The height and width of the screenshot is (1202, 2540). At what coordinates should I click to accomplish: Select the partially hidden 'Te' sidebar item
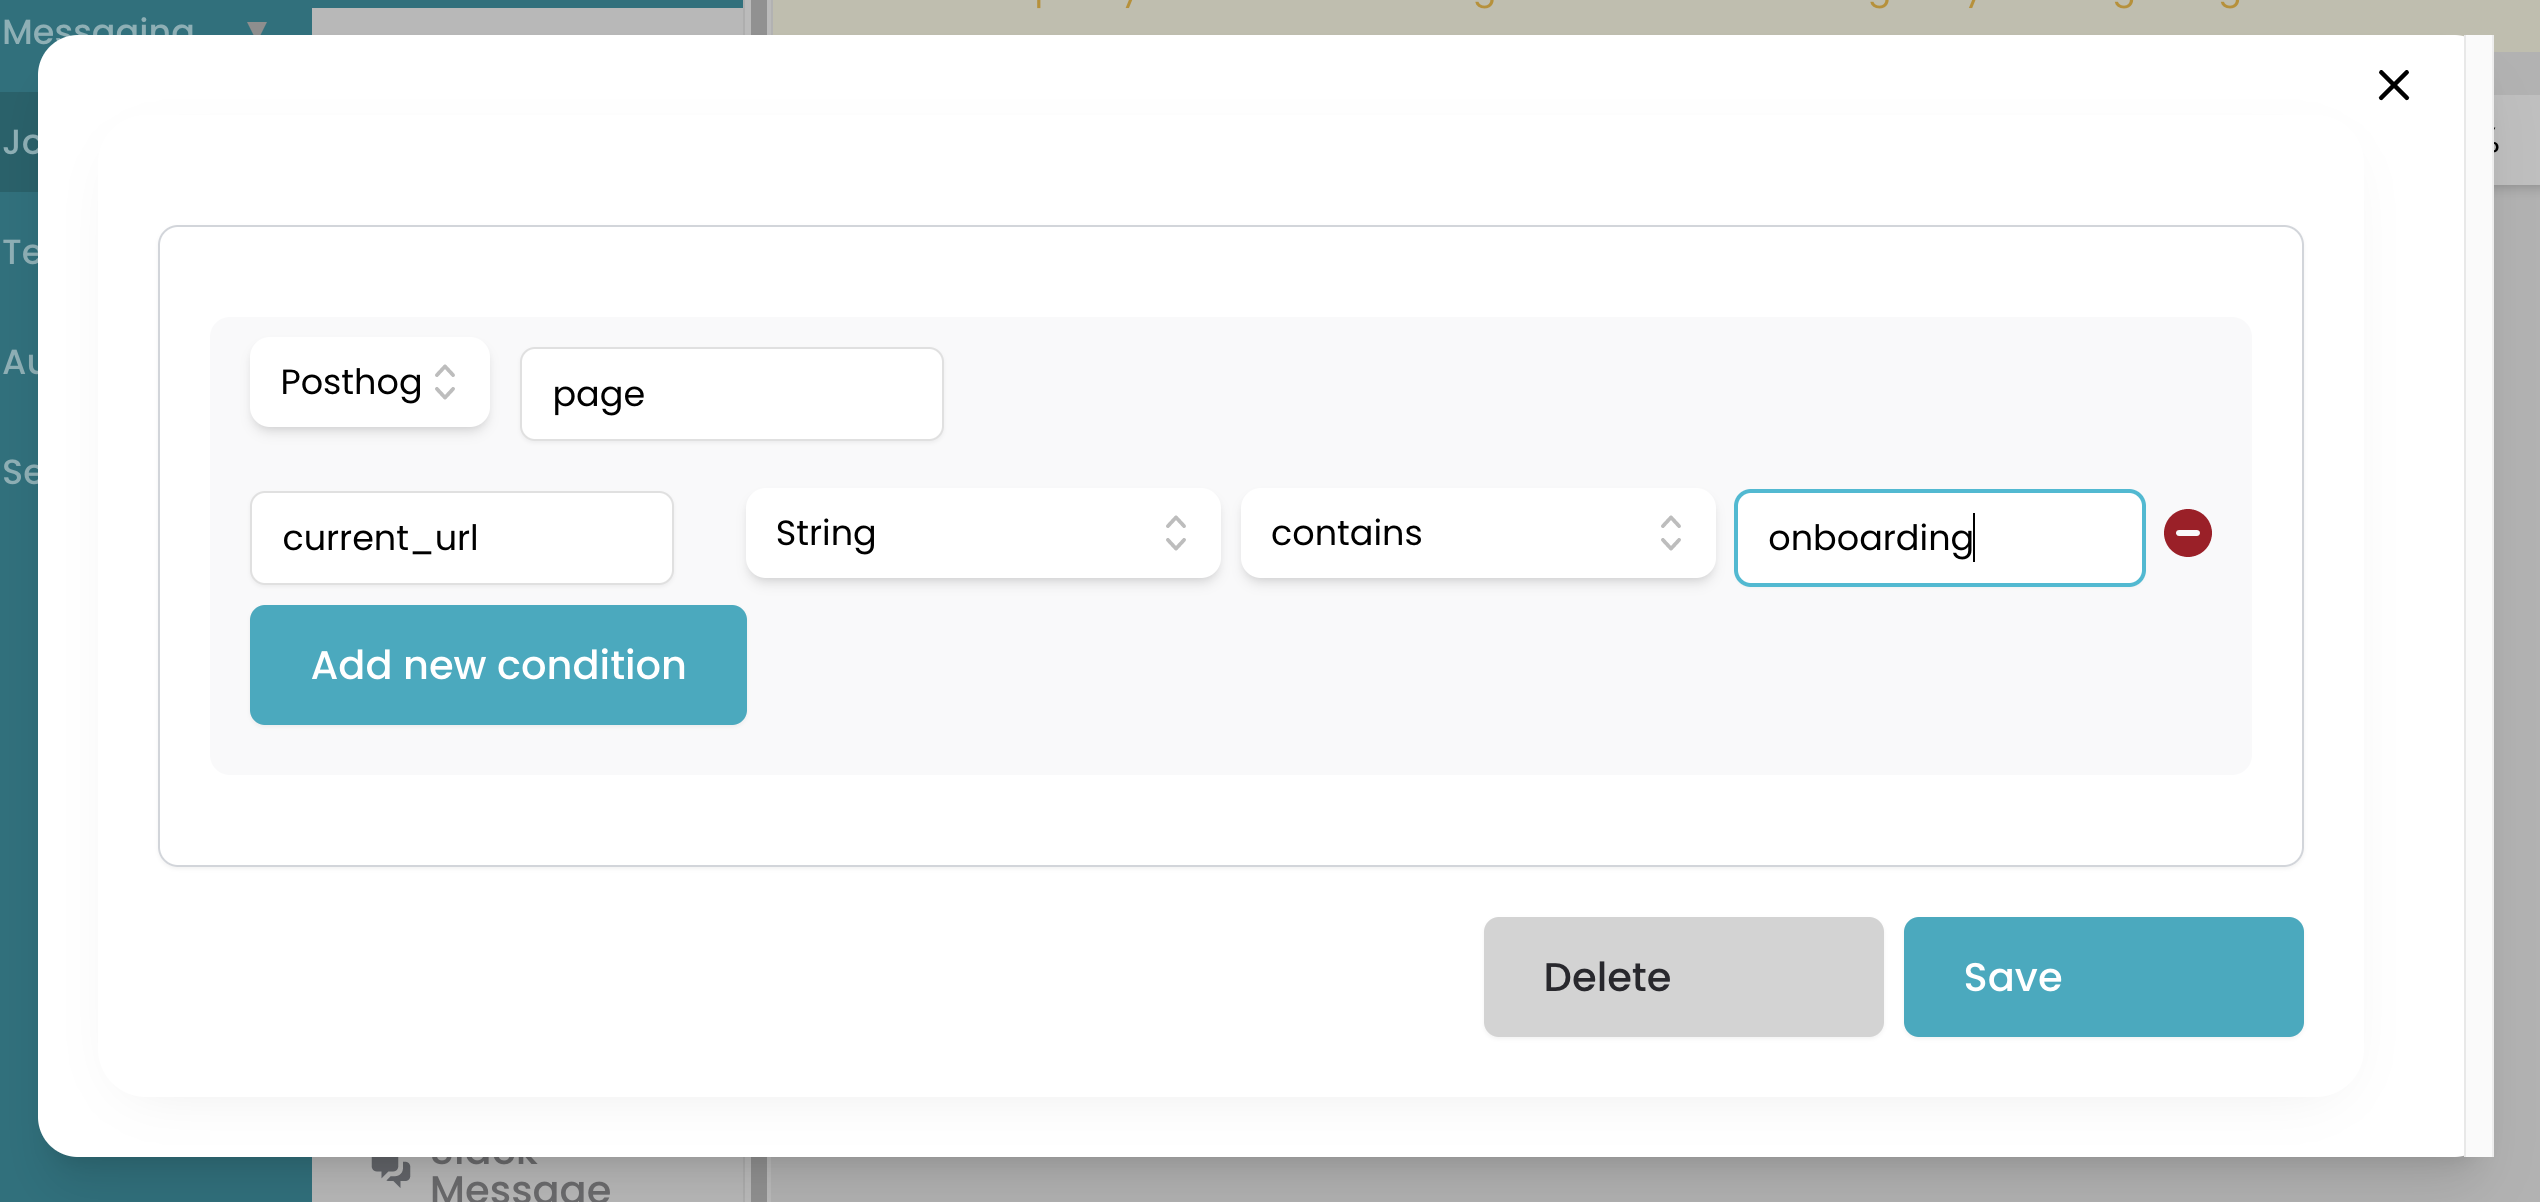tap(18, 251)
